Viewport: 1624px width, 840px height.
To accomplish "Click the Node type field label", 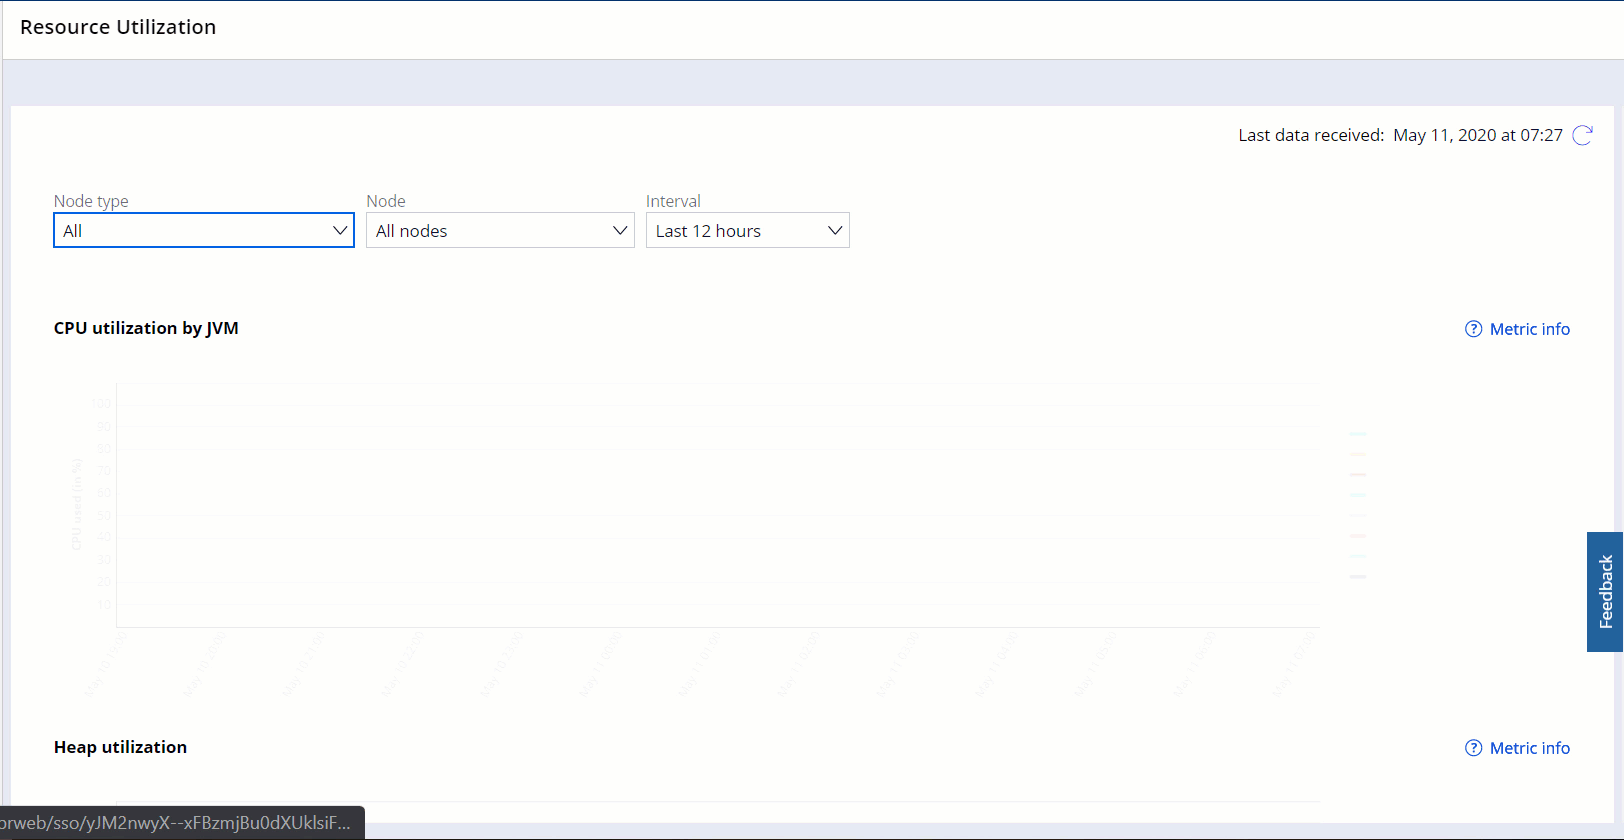I will (91, 201).
